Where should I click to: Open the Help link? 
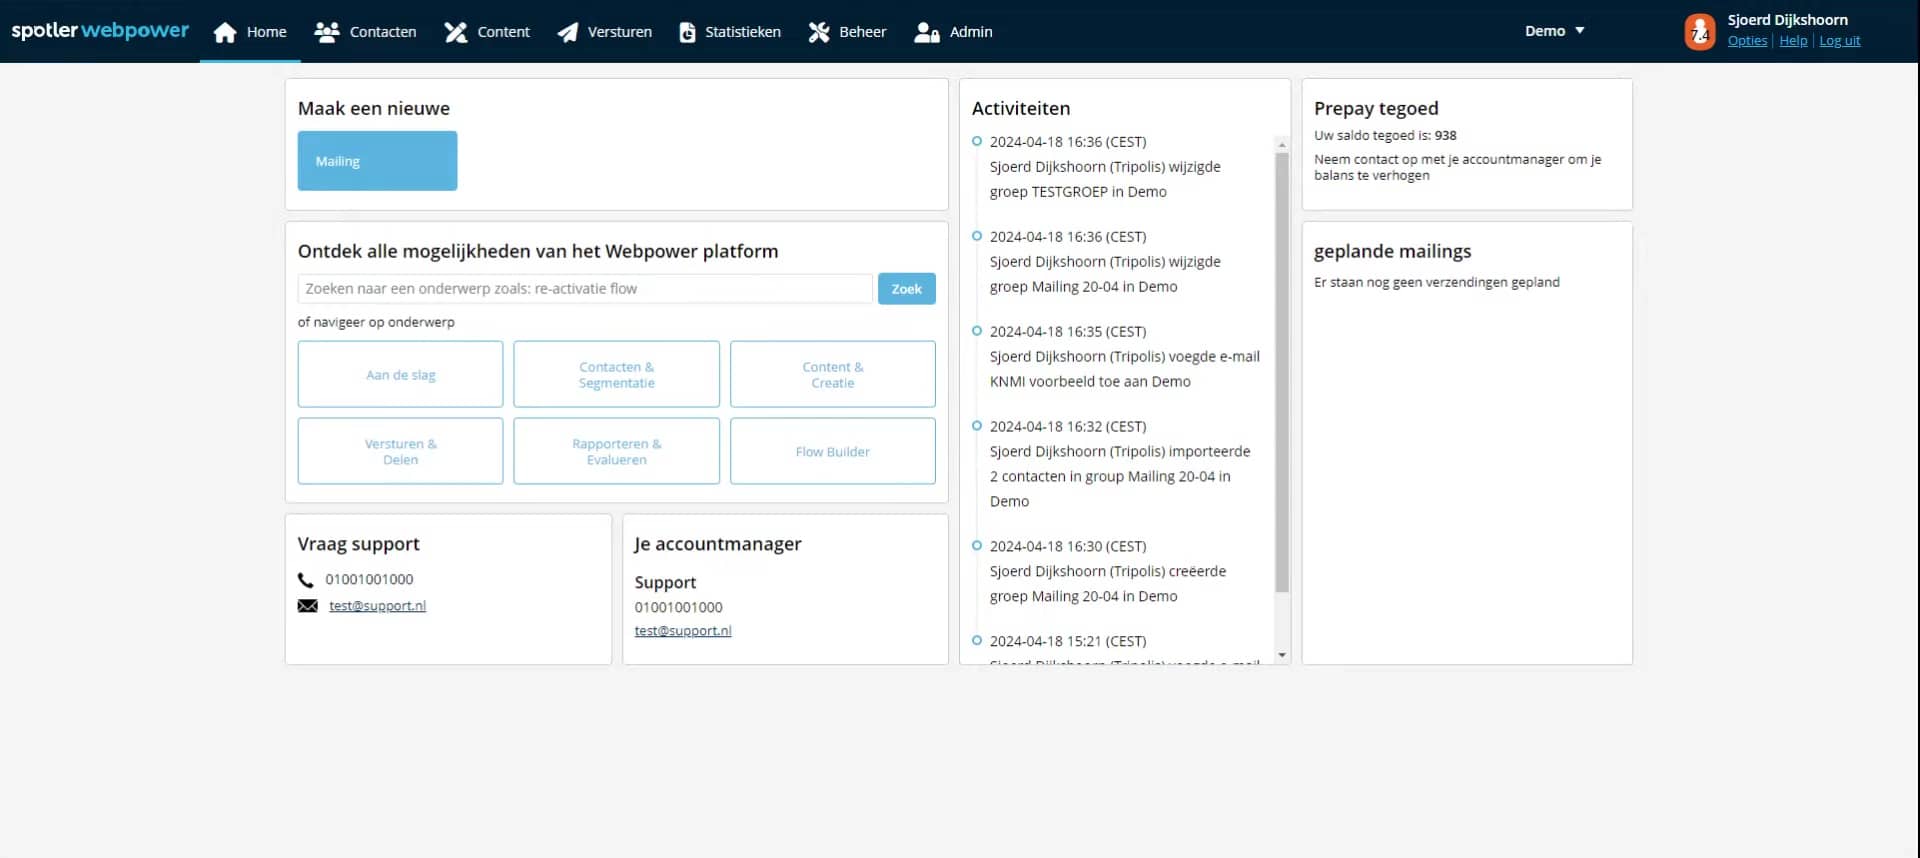(1793, 41)
